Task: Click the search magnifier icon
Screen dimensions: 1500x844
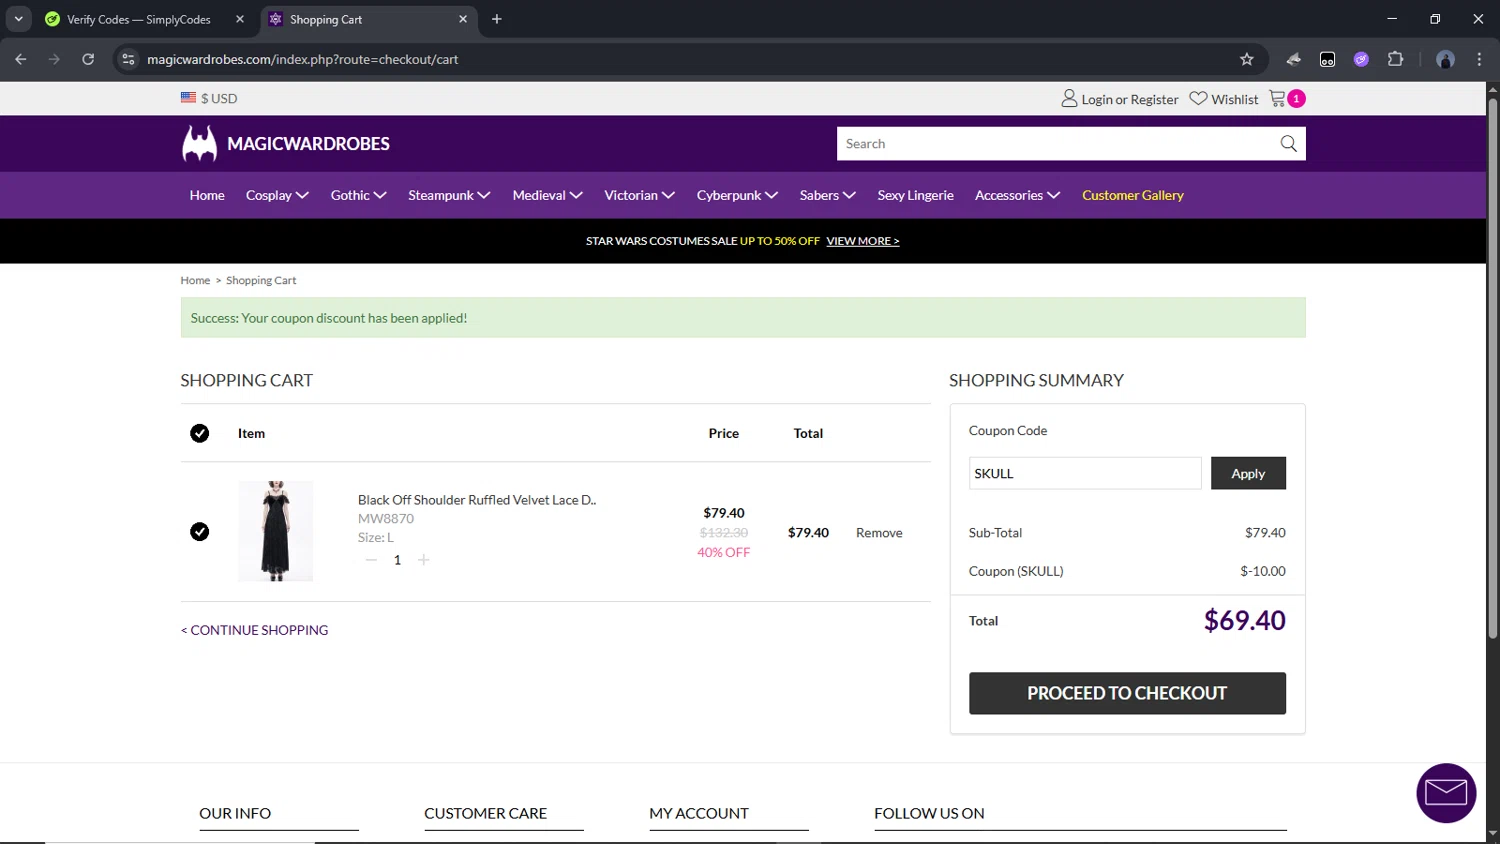Action: (1288, 144)
